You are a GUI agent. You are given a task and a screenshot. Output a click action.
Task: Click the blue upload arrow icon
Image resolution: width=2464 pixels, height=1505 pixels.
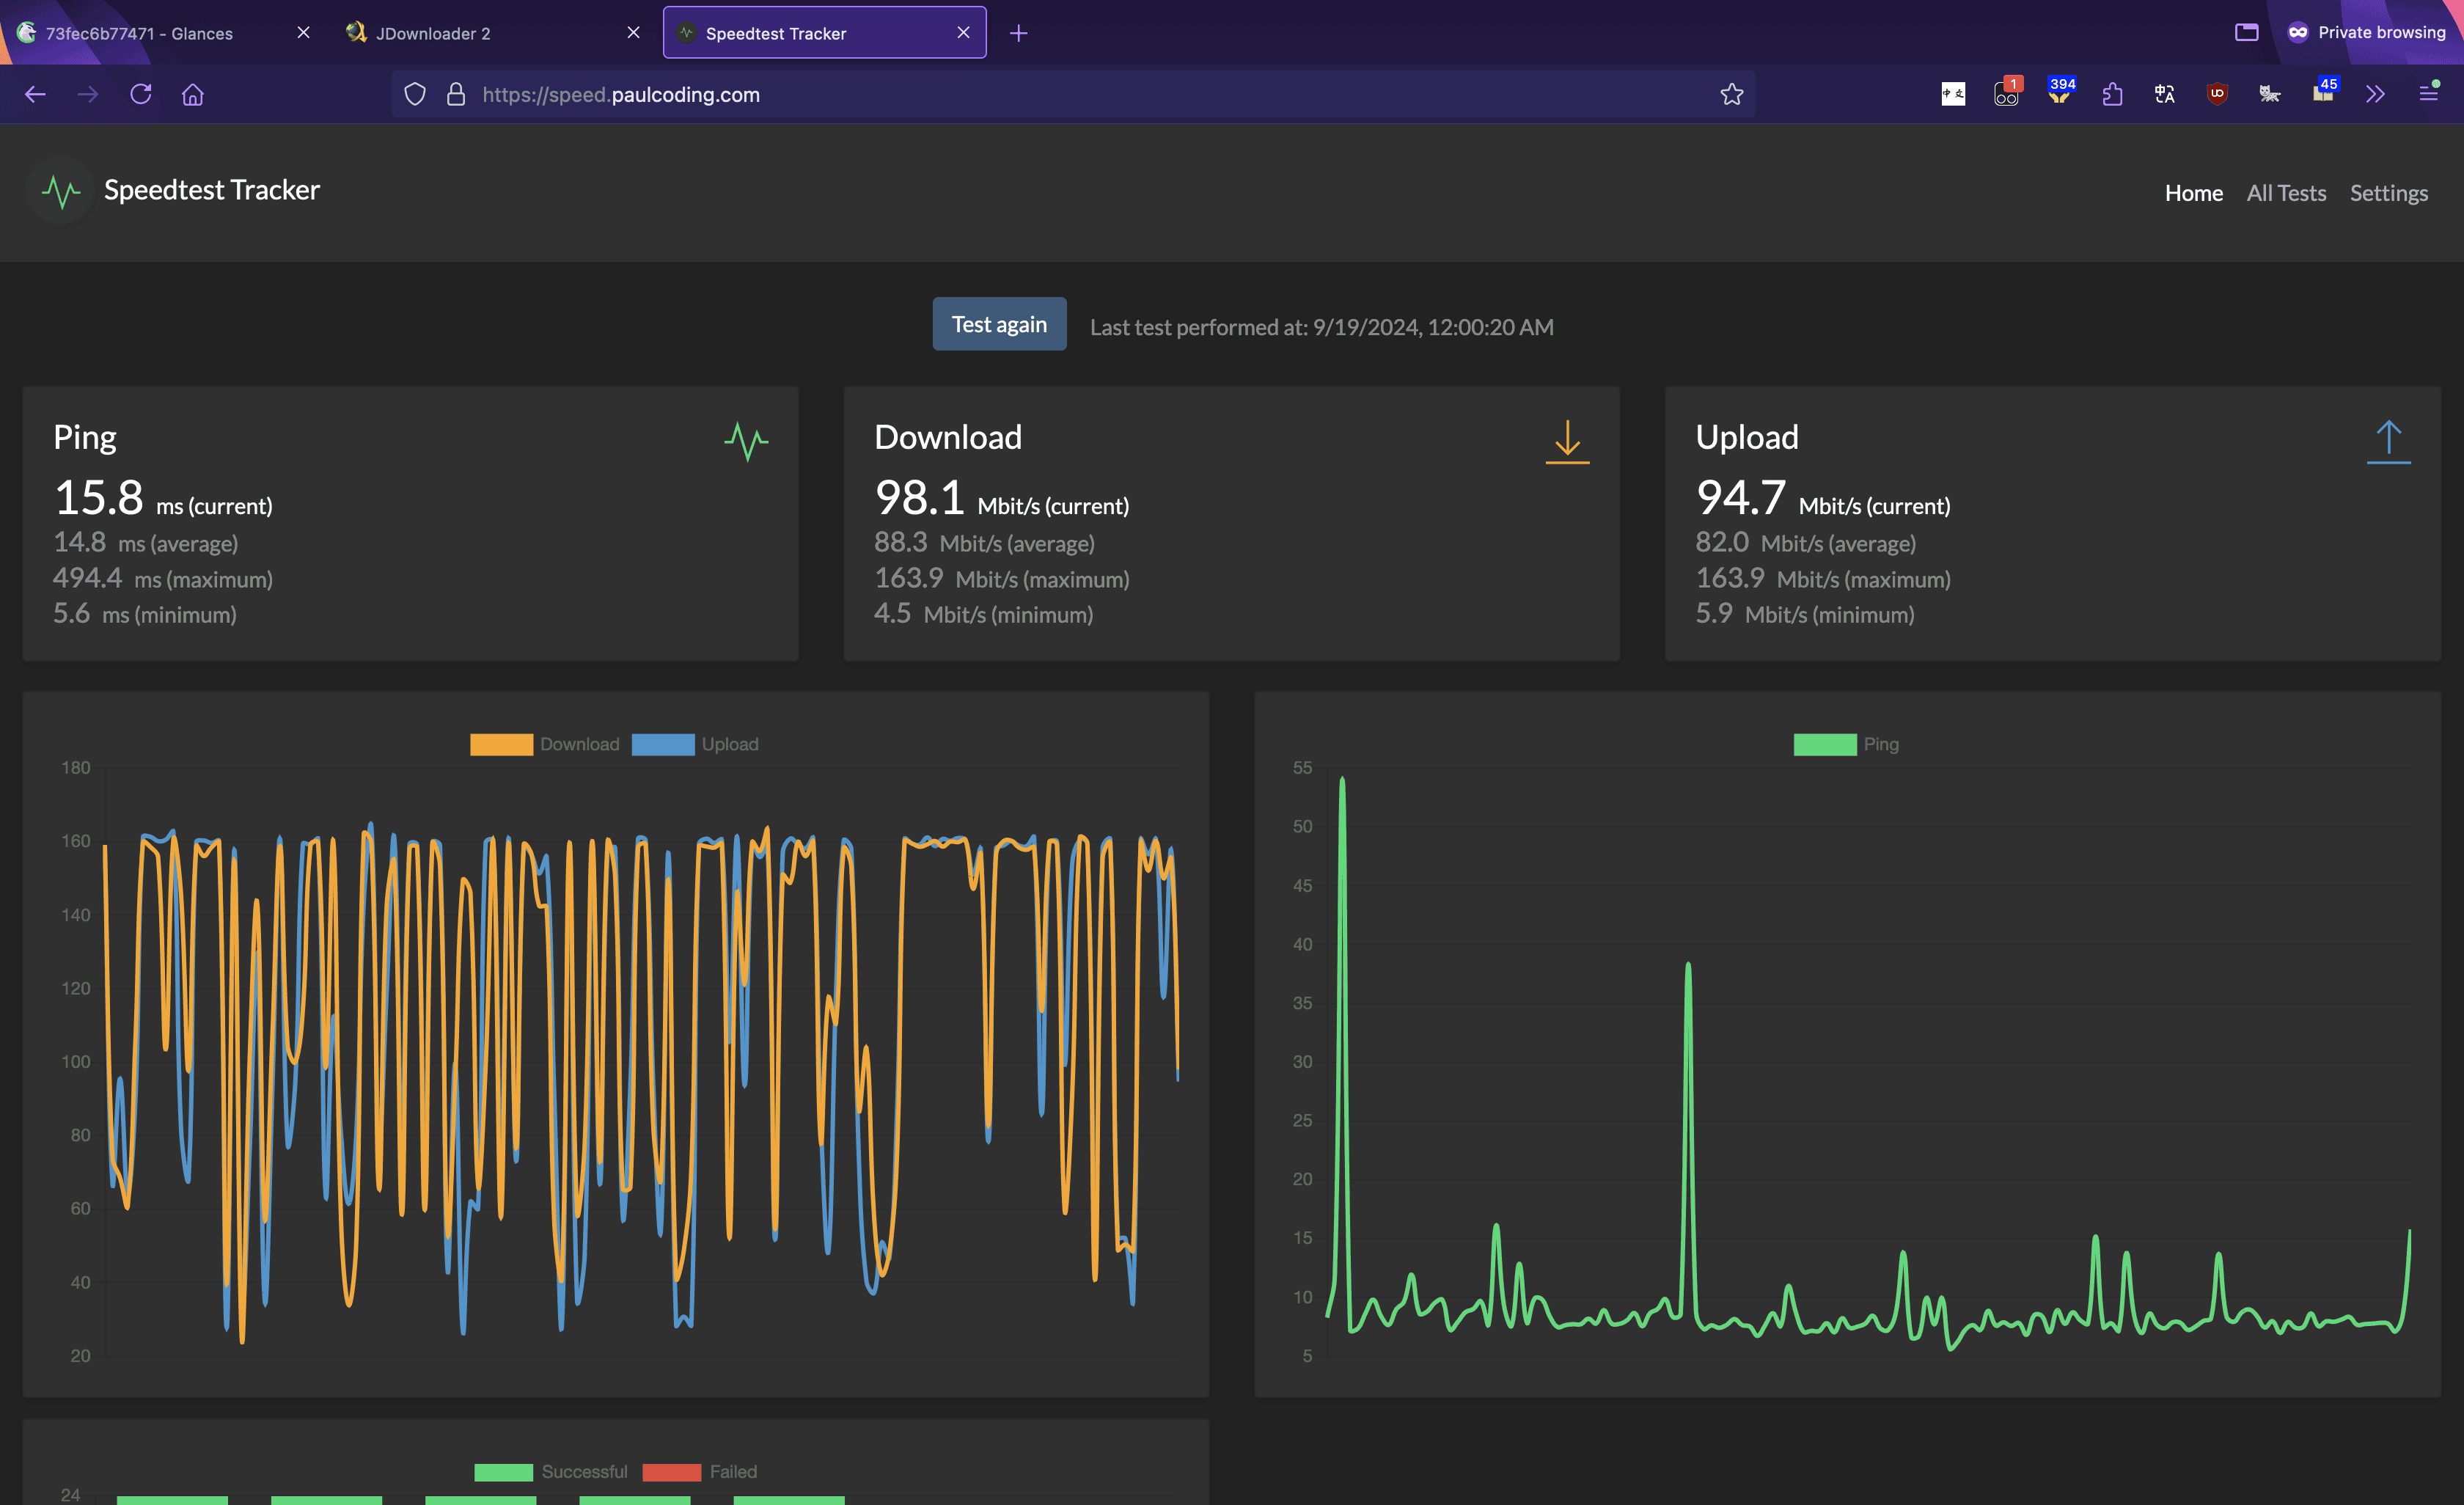(2388, 441)
